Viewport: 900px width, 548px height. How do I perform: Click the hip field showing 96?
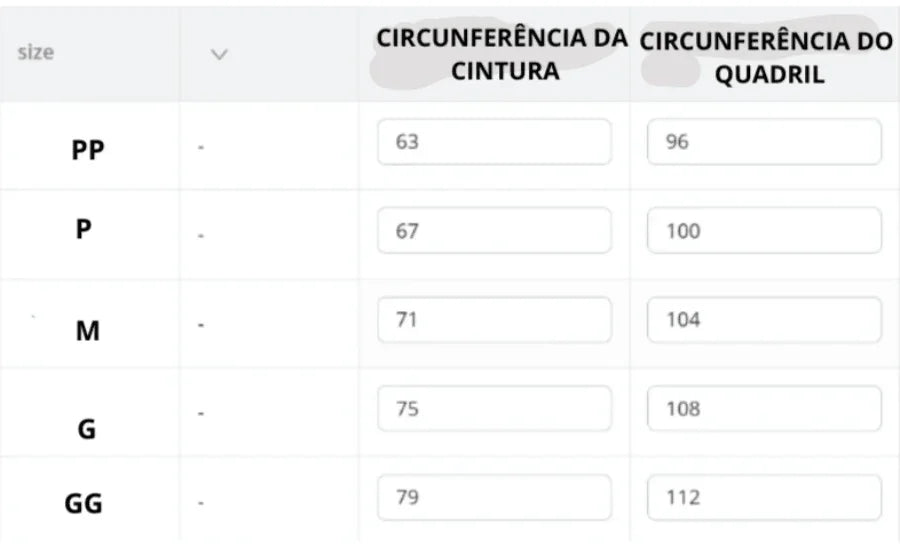click(764, 142)
